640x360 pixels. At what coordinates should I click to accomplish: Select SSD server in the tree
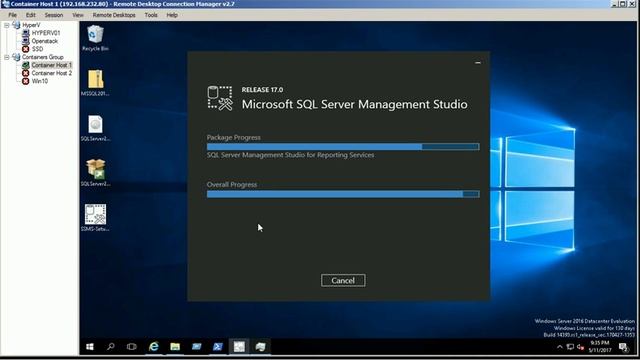click(x=37, y=49)
